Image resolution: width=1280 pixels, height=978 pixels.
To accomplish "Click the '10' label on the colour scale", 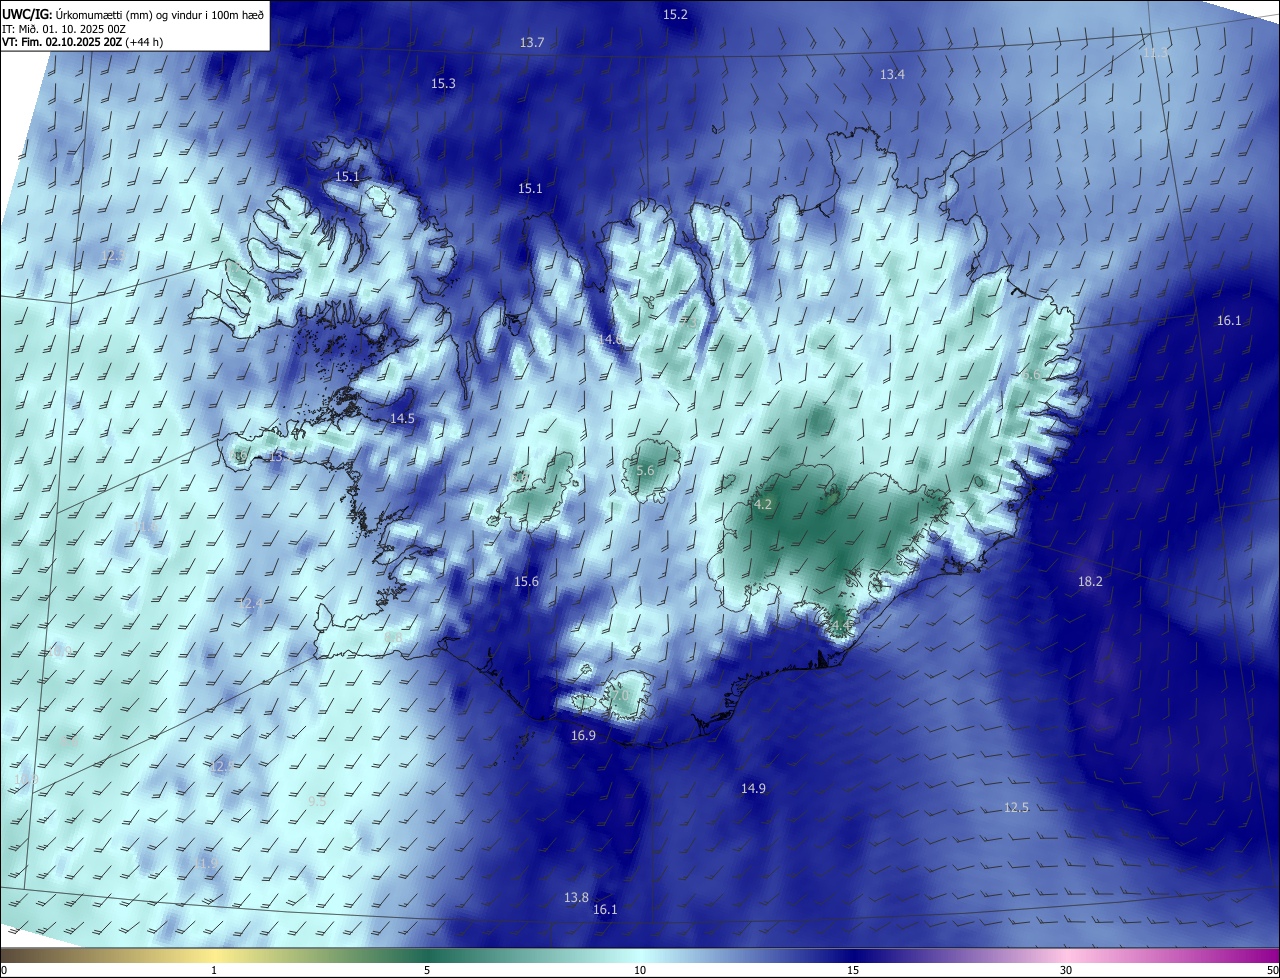I will point(640,970).
